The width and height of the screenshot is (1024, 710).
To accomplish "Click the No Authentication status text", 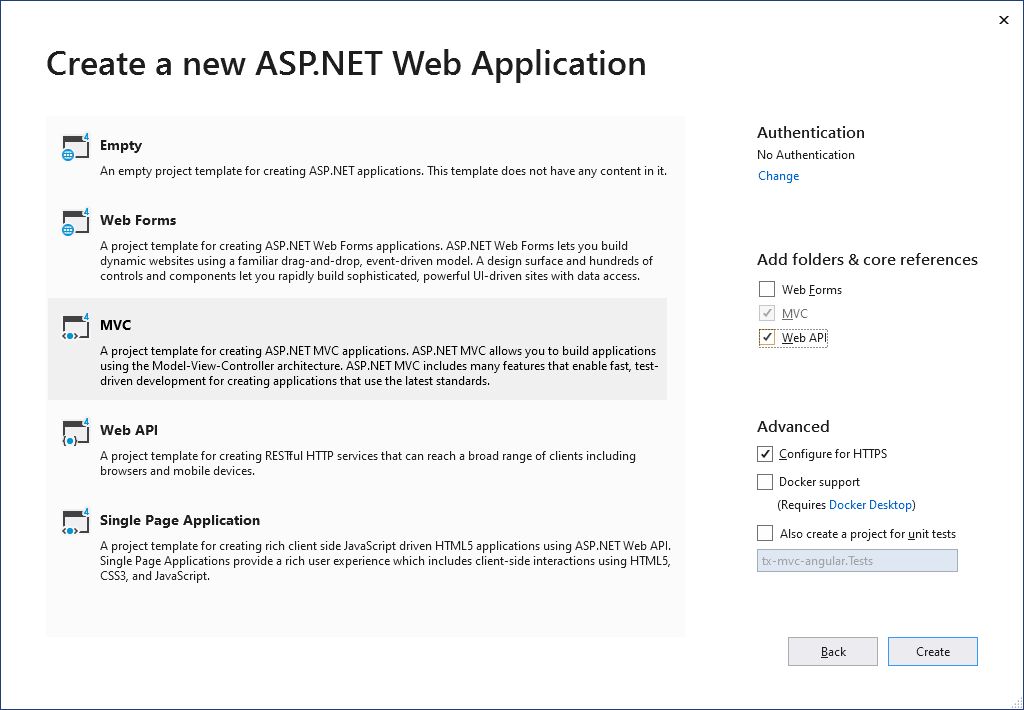I will (x=805, y=155).
